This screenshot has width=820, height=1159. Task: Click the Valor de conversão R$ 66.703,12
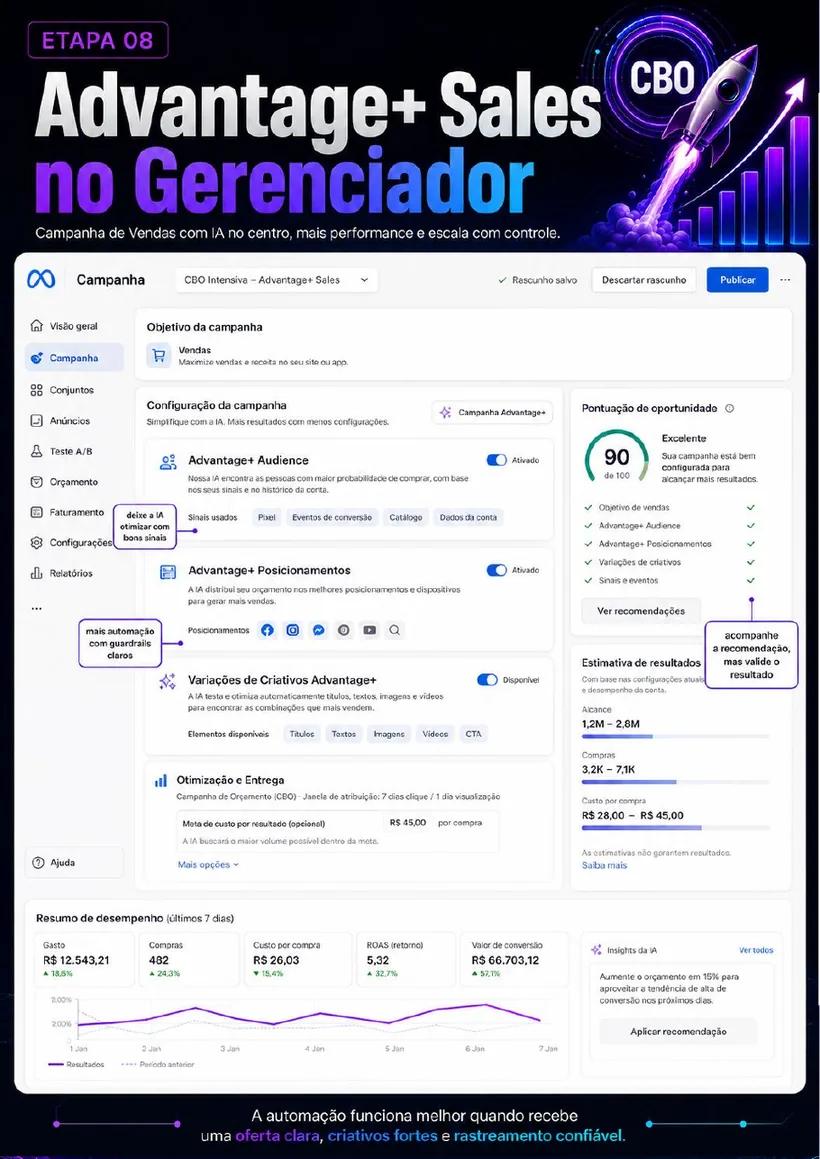tap(505, 959)
